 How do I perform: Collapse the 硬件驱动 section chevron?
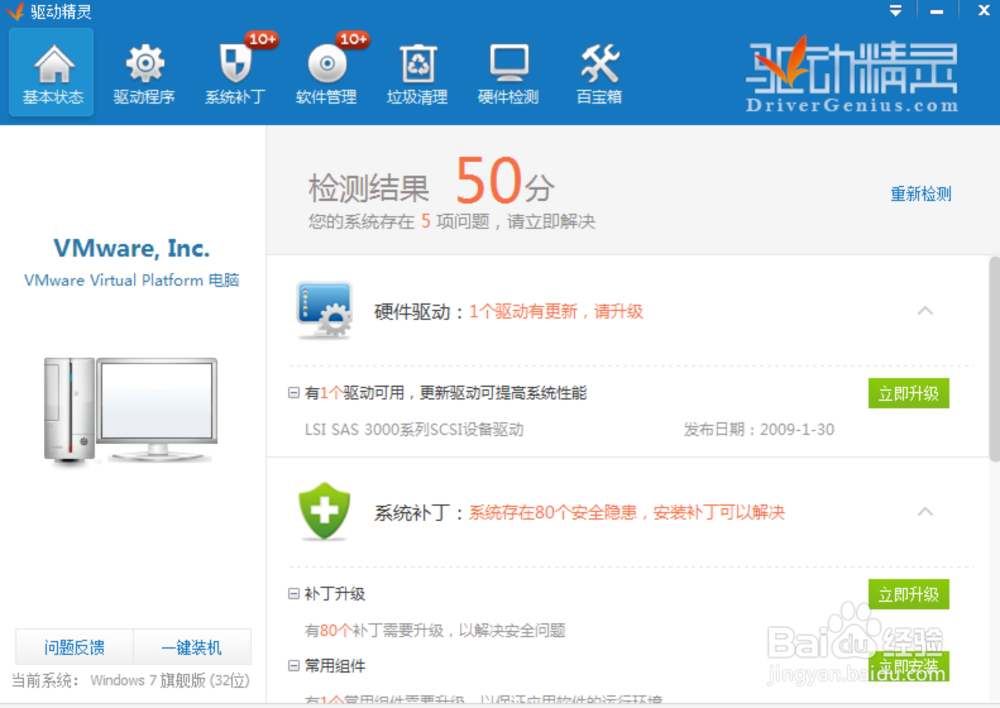pos(925,311)
